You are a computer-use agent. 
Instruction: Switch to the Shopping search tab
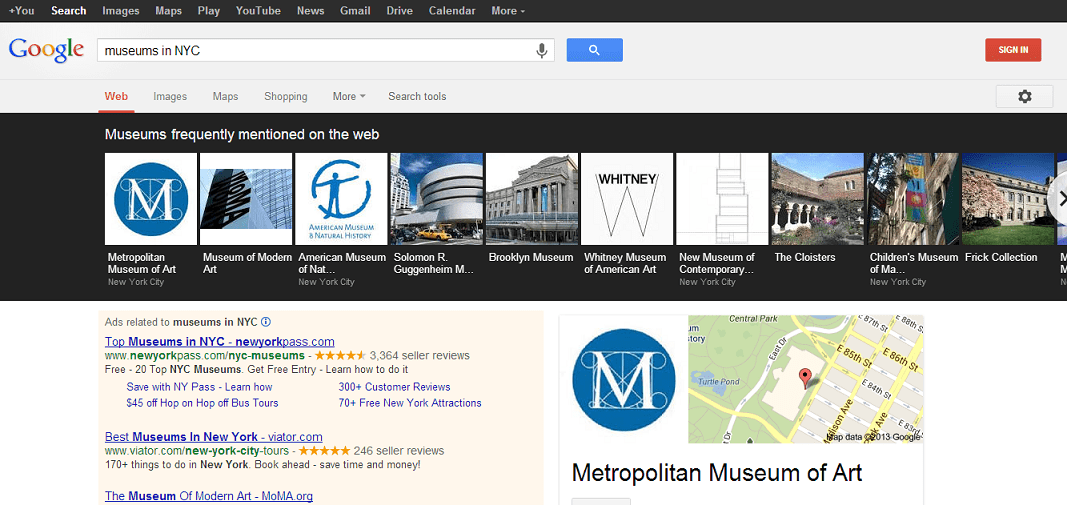(286, 97)
